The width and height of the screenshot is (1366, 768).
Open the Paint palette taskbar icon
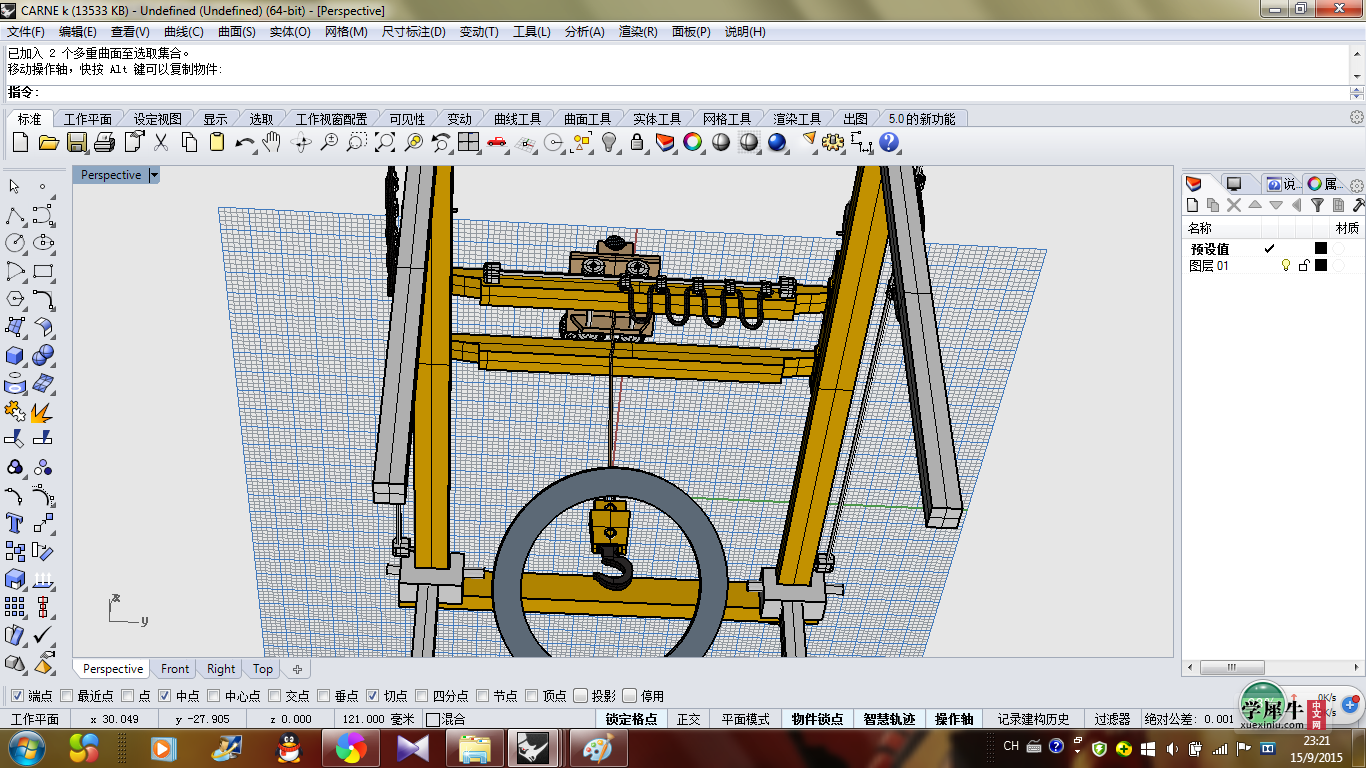point(597,748)
